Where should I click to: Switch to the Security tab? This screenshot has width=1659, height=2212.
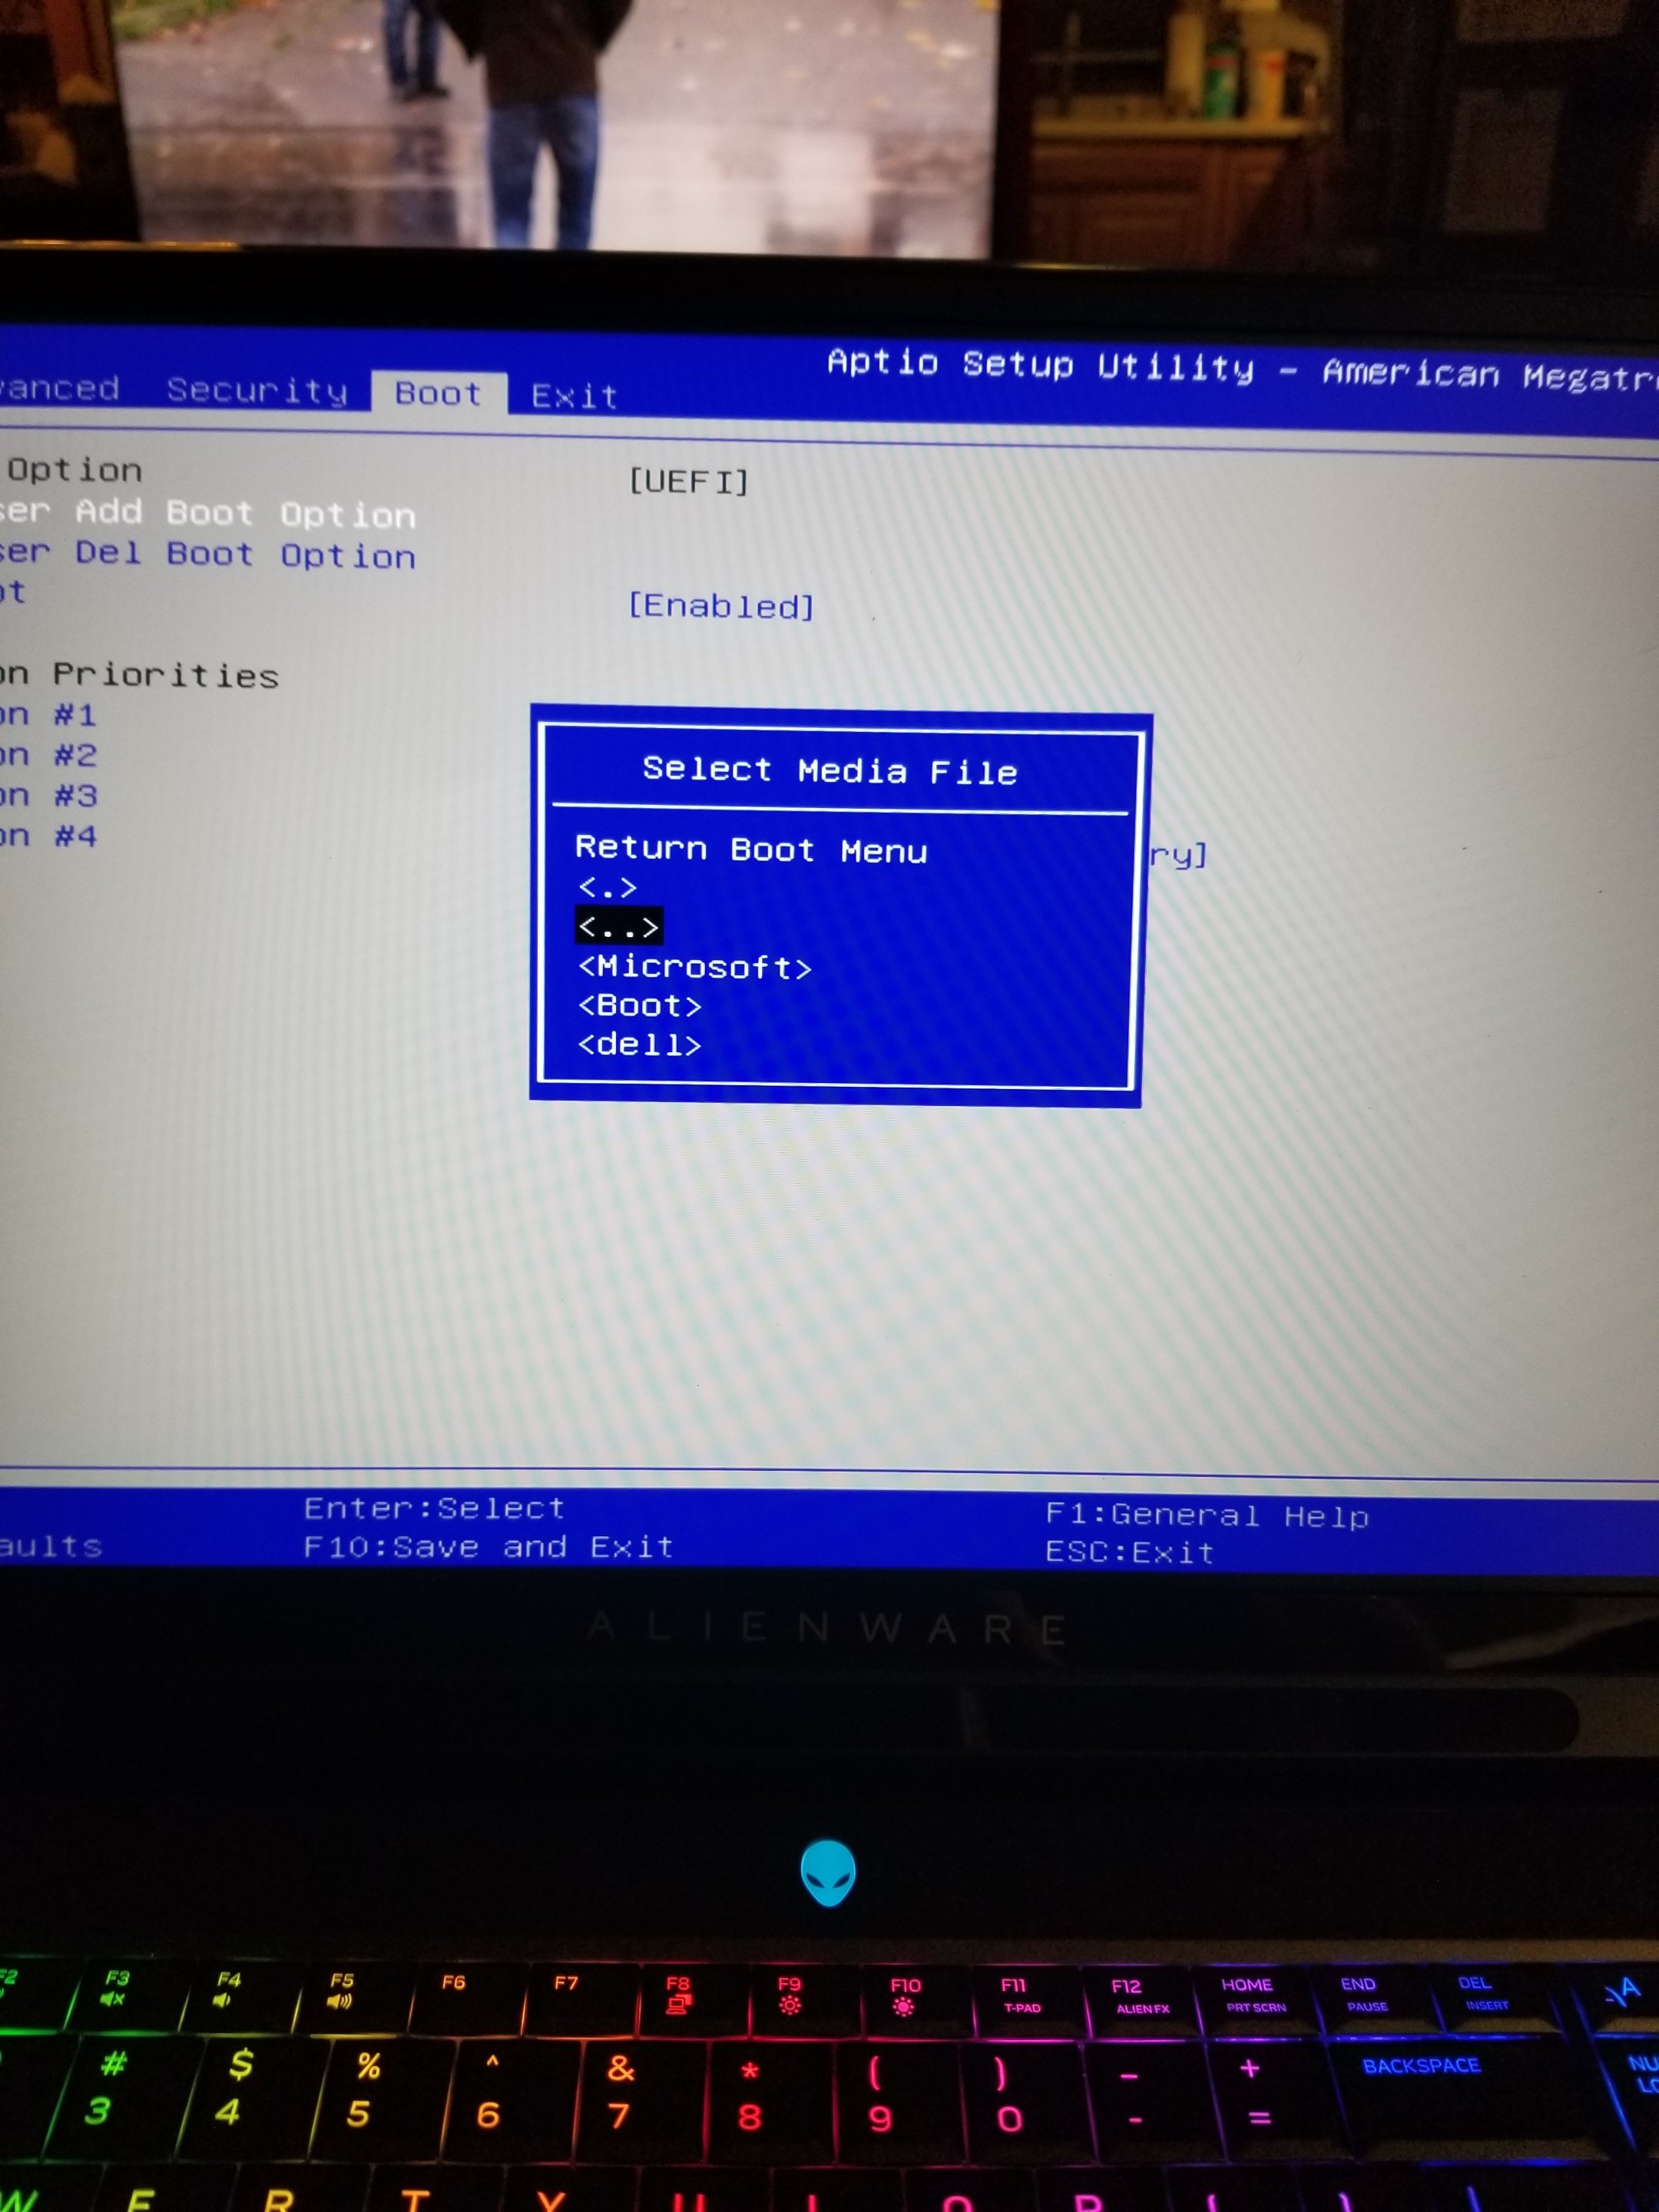[257, 390]
